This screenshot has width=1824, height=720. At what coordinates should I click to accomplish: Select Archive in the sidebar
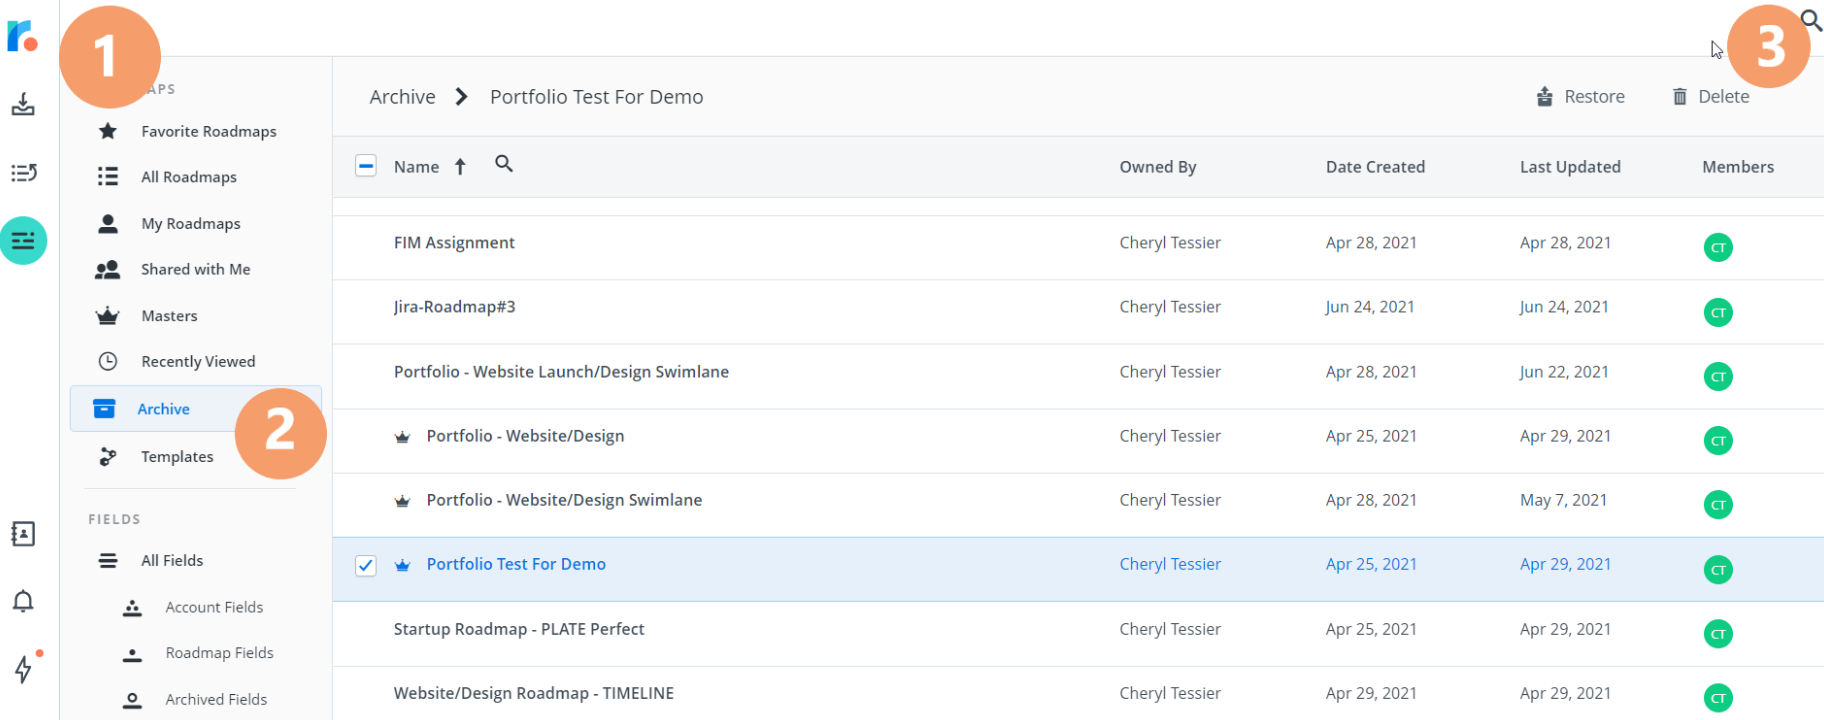196,409
